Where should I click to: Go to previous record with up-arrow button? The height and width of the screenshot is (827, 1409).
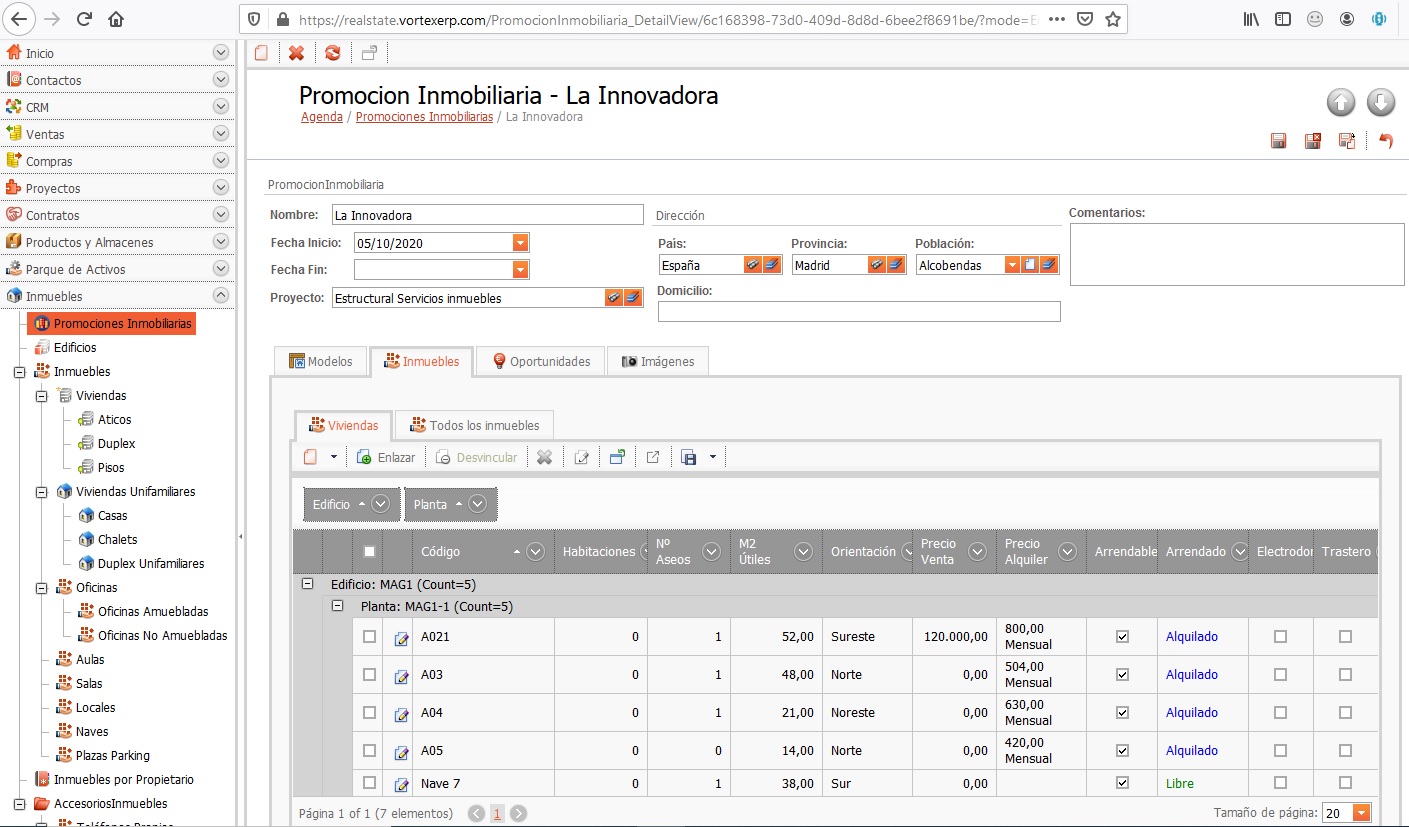coord(1341,102)
